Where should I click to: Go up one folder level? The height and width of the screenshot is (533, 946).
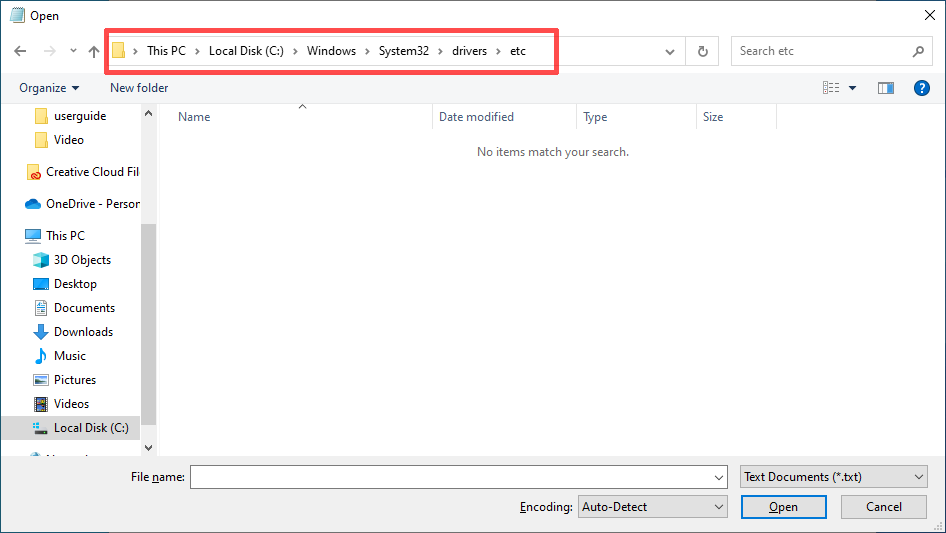94,51
